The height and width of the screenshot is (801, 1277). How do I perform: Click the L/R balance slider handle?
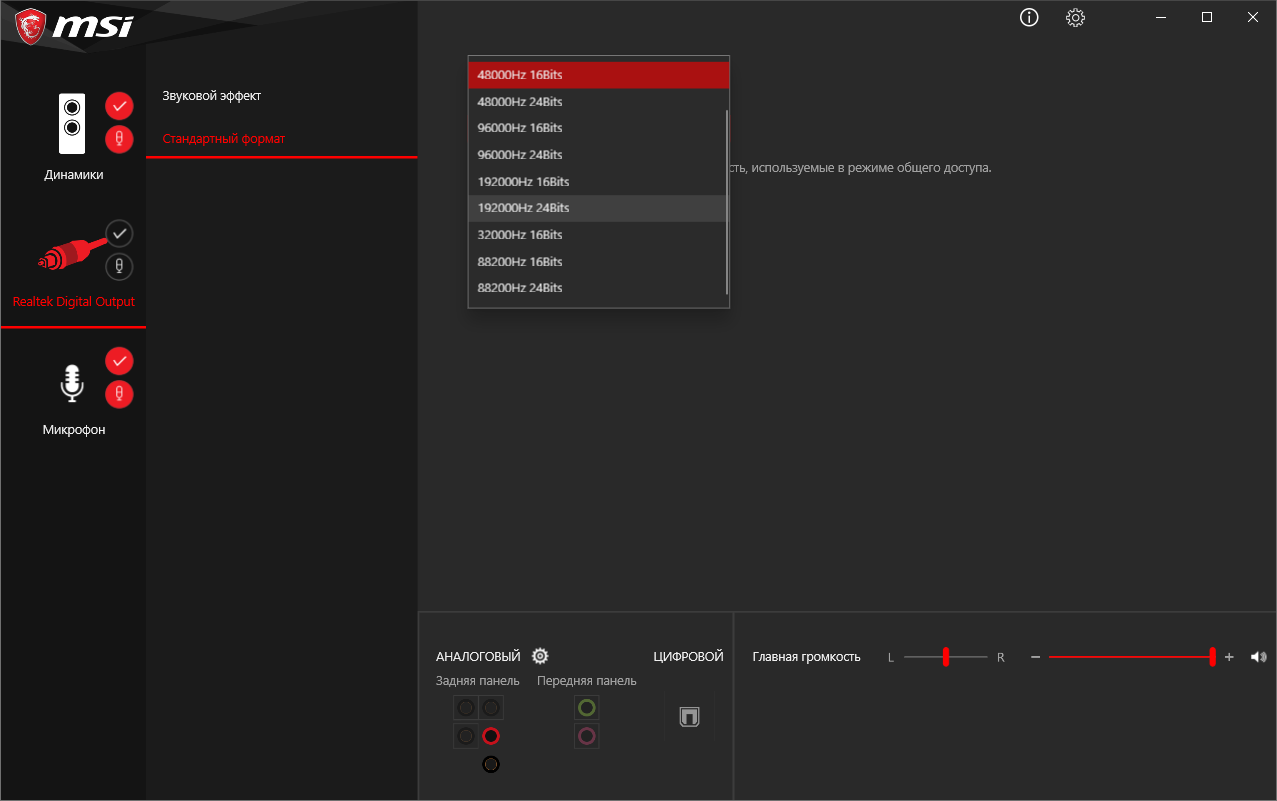point(945,657)
